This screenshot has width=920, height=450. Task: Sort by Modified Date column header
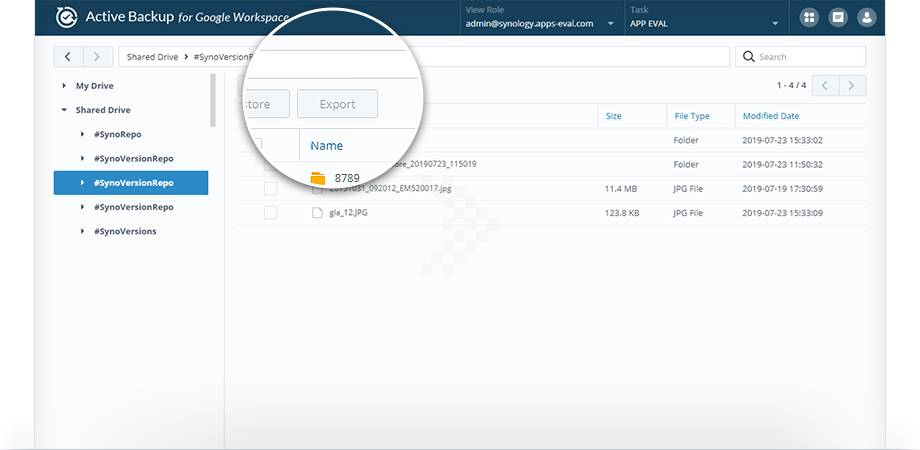coord(770,116)
